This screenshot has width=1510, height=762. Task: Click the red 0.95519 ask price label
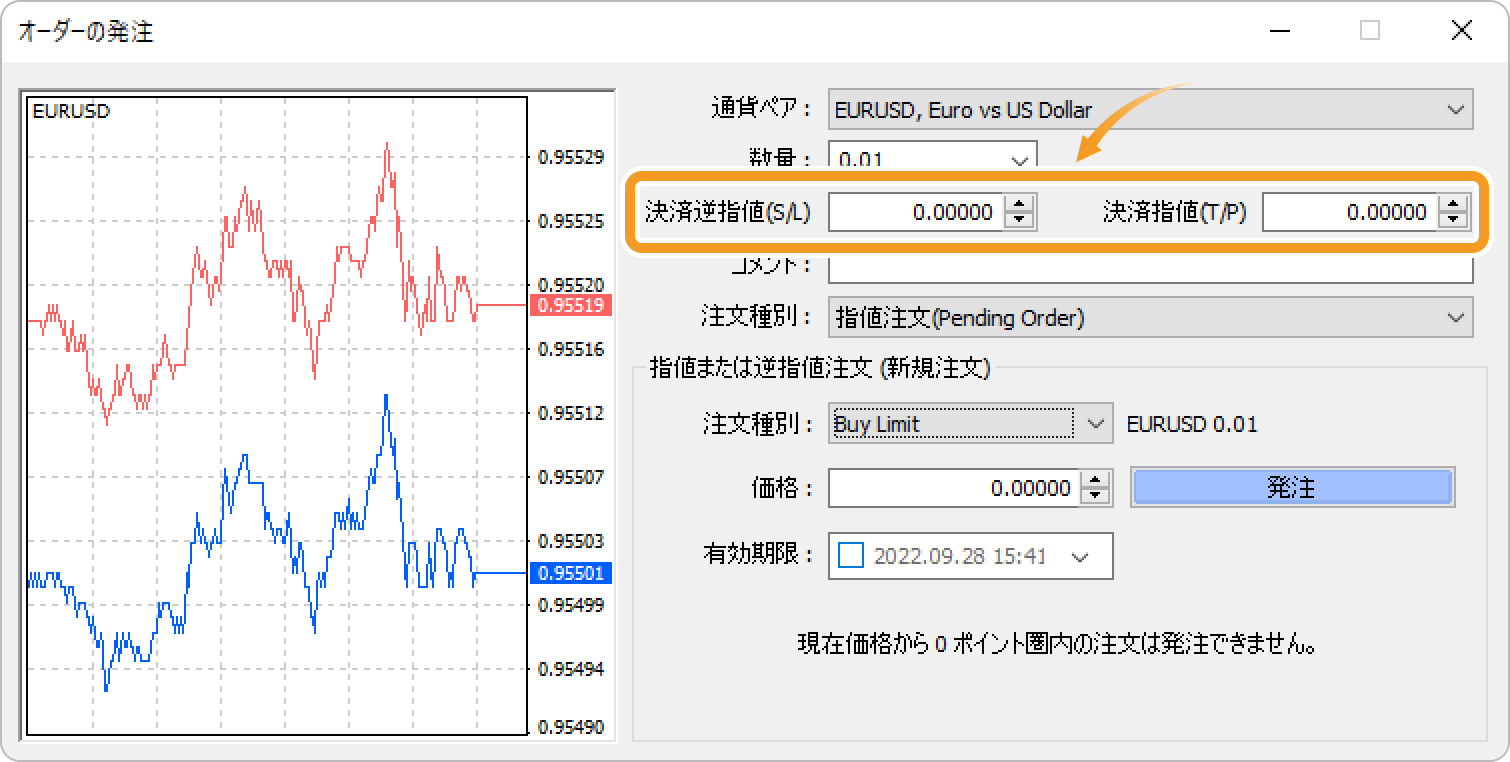point(570,305)
